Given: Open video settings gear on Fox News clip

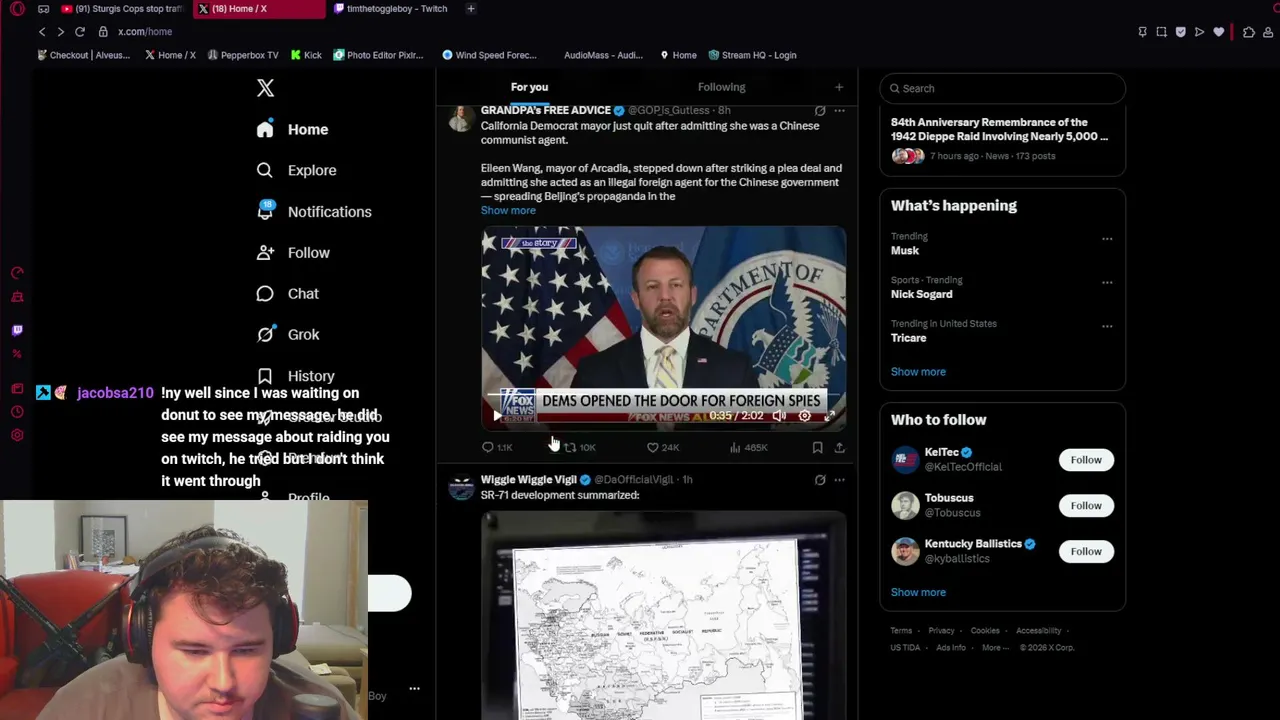Looking at the screenshot, I should click(x=804, y=416).
